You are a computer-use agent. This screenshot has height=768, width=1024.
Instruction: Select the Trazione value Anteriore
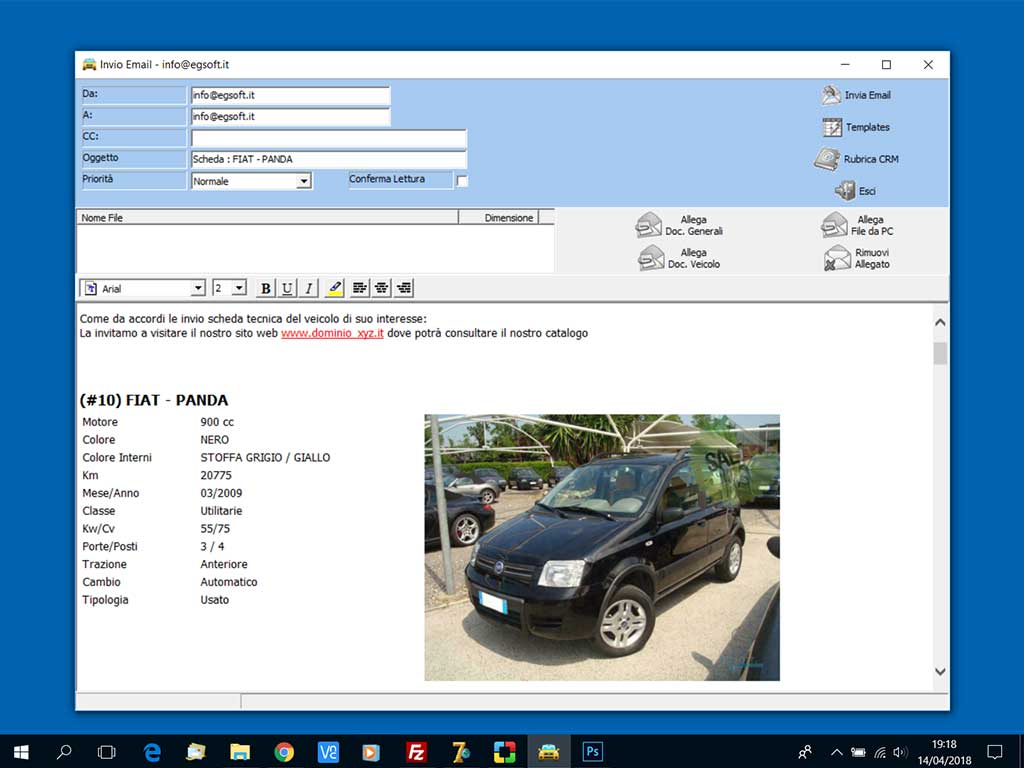224,564
